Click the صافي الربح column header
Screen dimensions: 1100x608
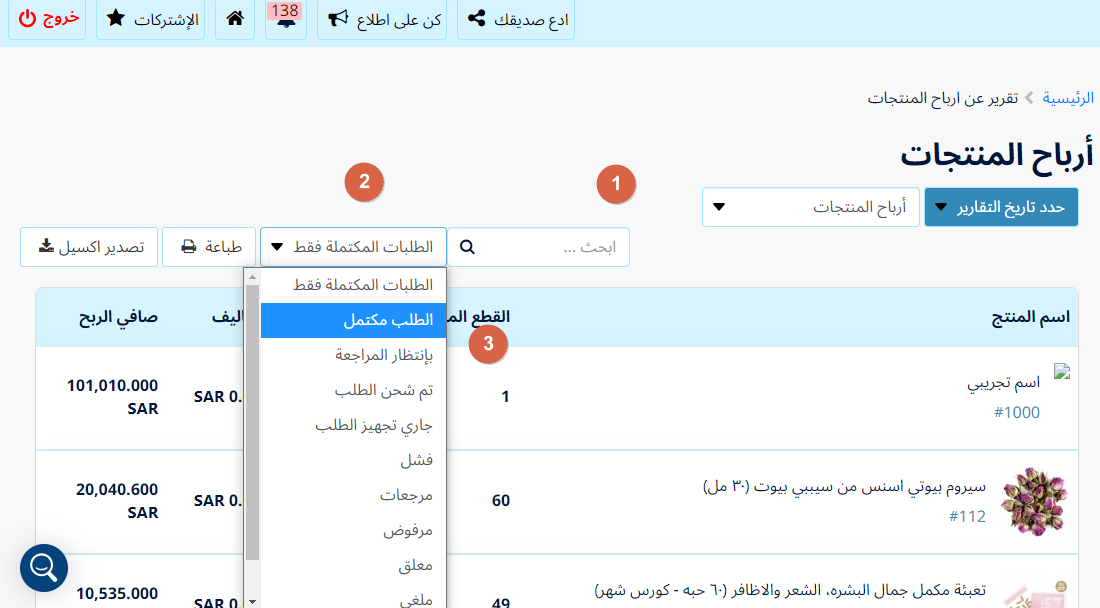tap(118, 317)
